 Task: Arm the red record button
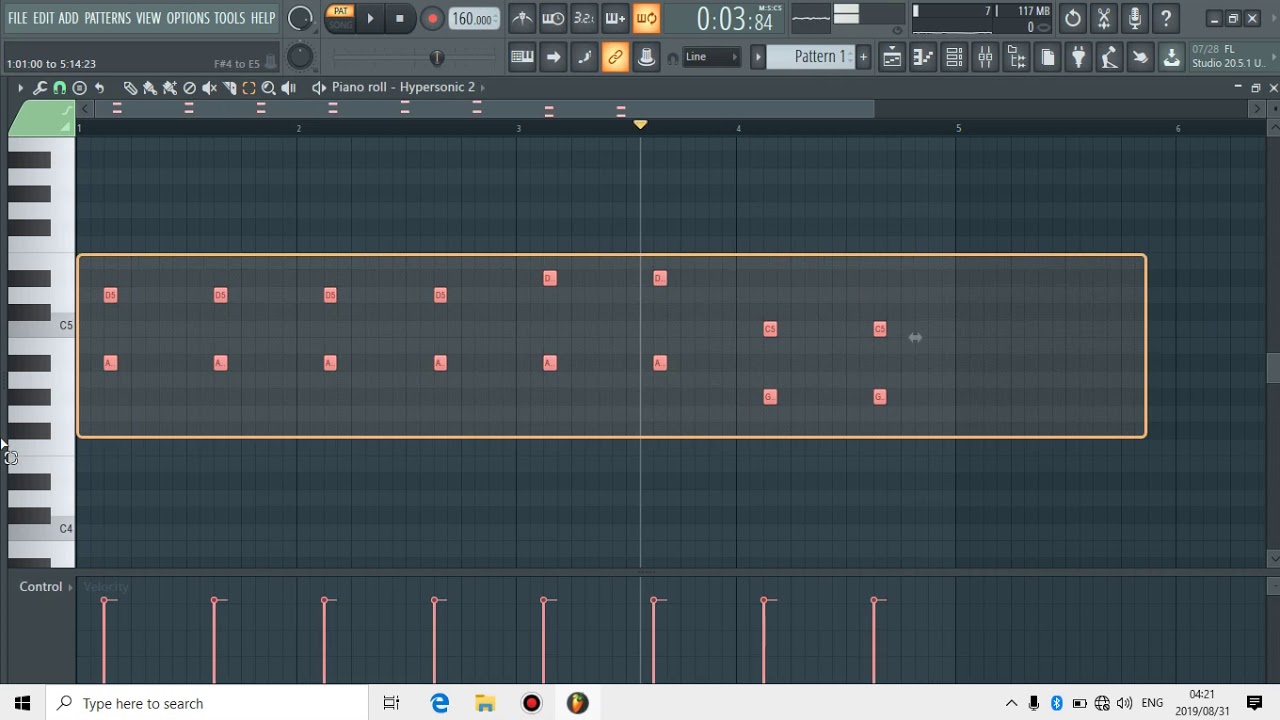coord(432,18)
